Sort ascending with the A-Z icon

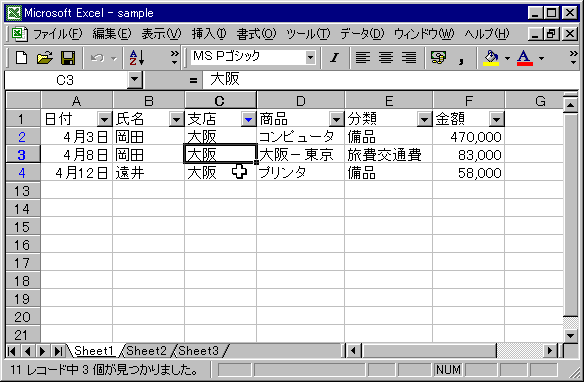click(136, 58)
